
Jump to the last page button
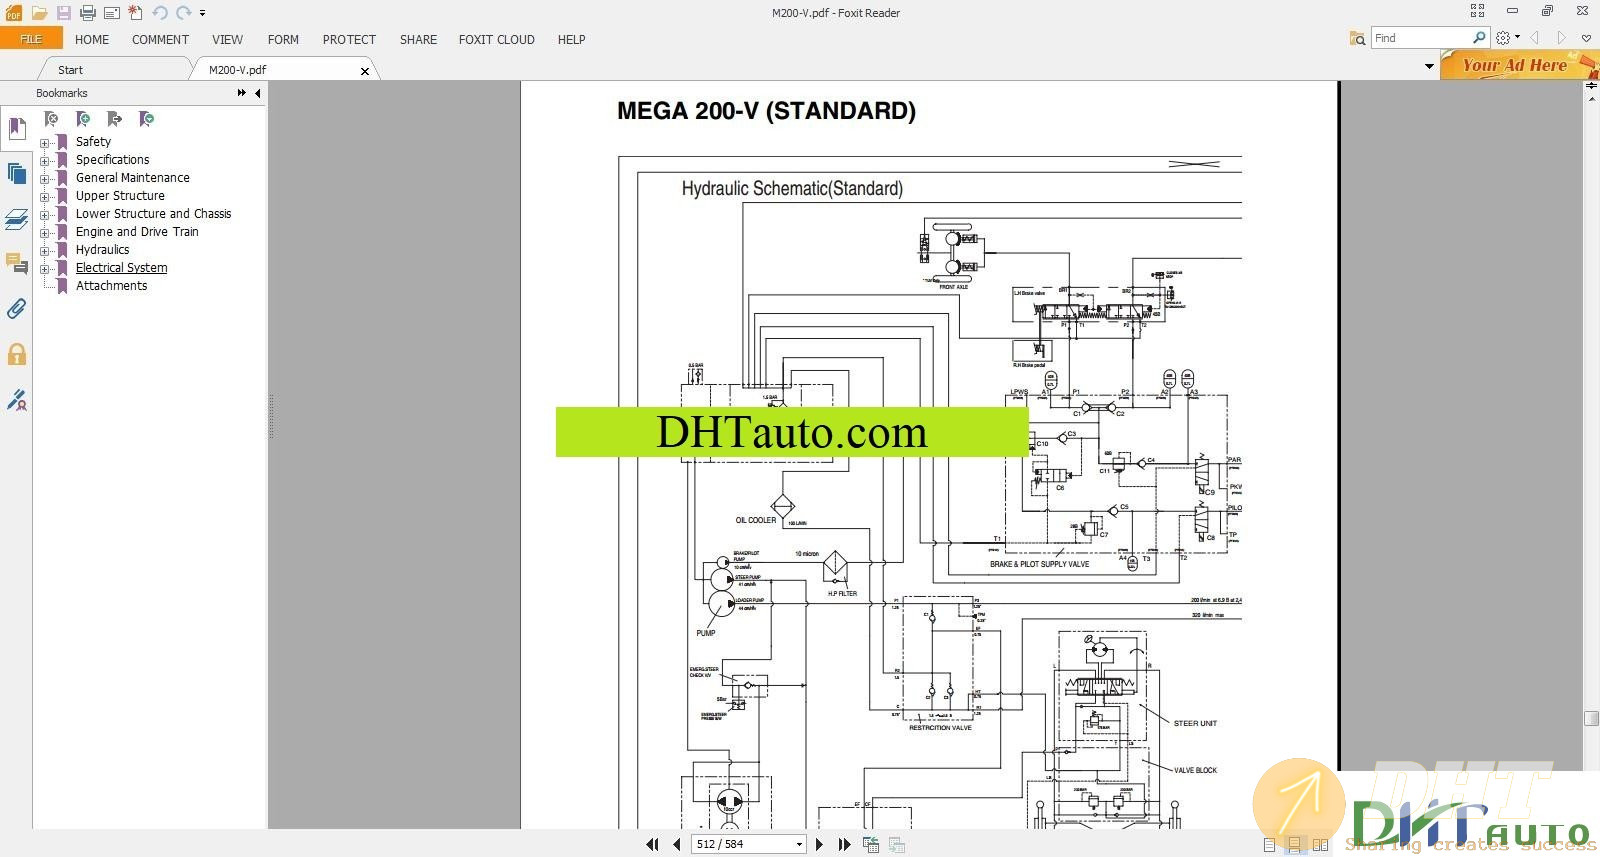click(x=844, y=844)
